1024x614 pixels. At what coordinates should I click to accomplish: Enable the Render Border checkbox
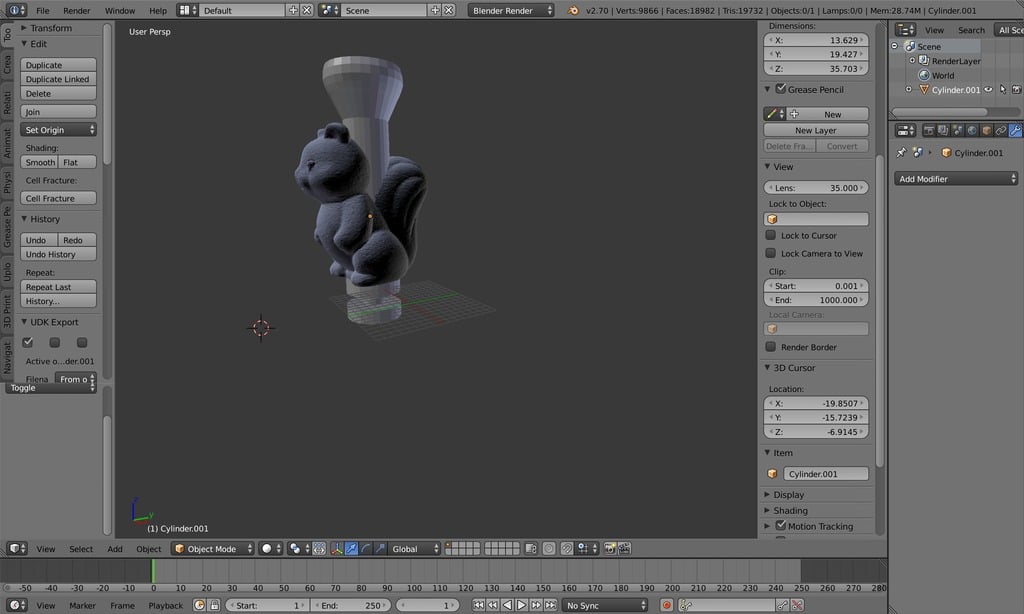771,347
